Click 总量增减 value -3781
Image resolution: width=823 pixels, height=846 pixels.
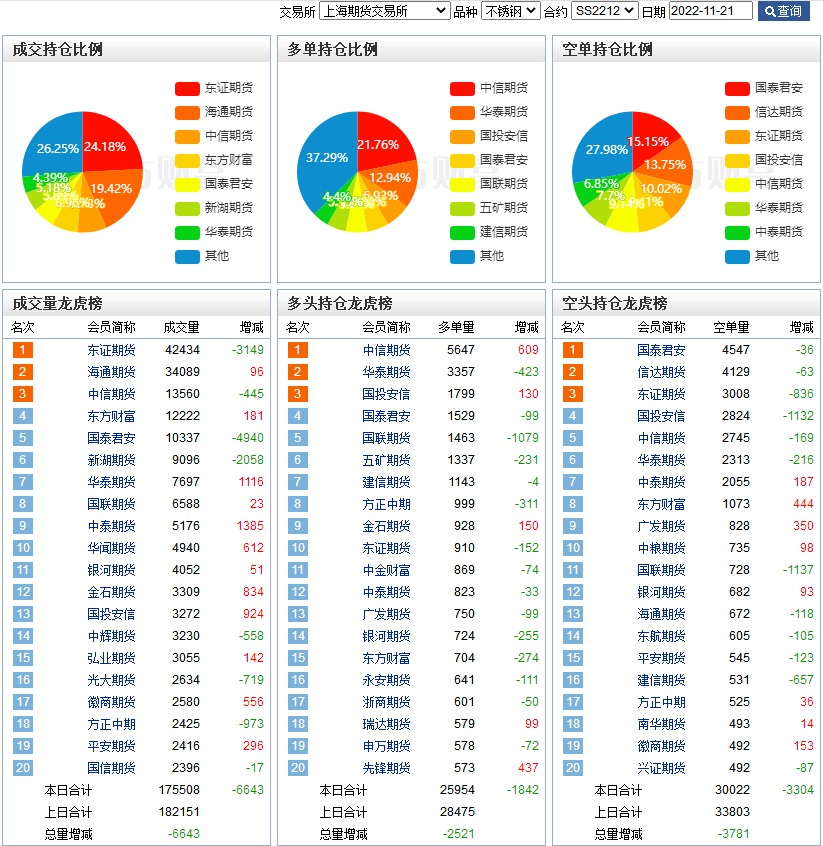pyautogui.click(x=733, y=834)
